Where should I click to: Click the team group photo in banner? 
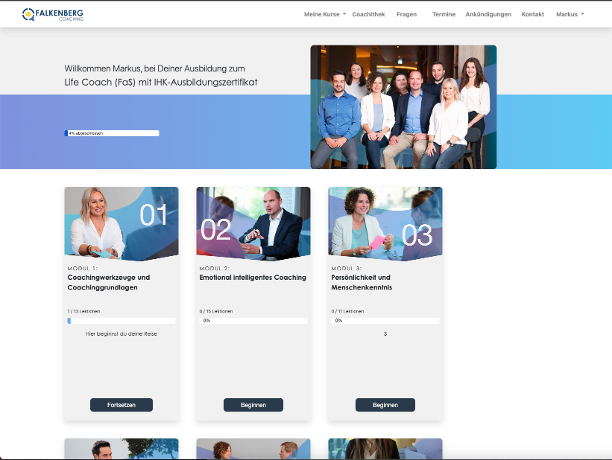[403, 106]
